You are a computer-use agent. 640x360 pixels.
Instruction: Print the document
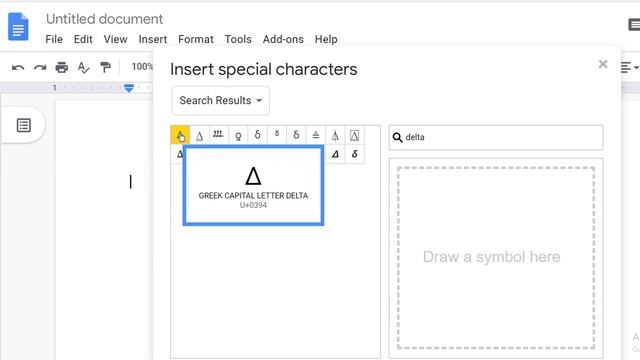click(x=62, y=67)
